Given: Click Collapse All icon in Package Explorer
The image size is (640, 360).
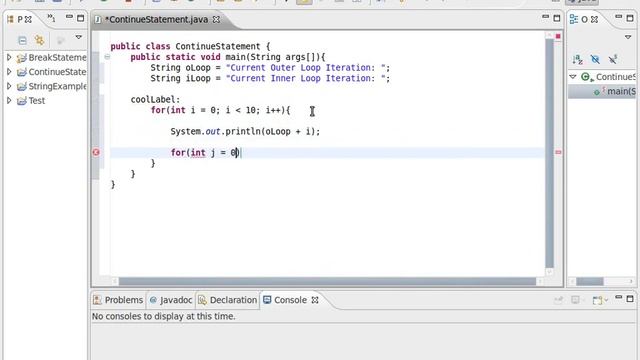Looking at the screenshot, I should pyautogui.click(x=22, y=40).
